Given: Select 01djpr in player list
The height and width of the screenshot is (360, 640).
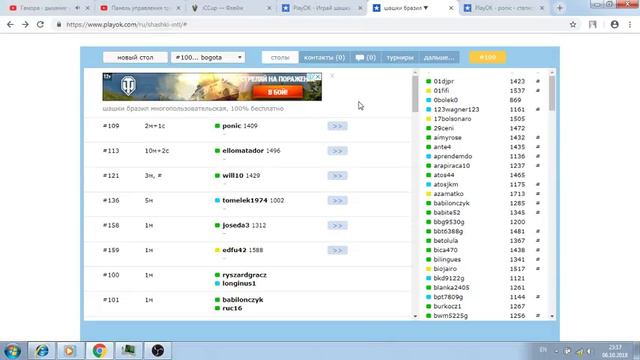Looking at the screenshot, I should click(443, 81).
